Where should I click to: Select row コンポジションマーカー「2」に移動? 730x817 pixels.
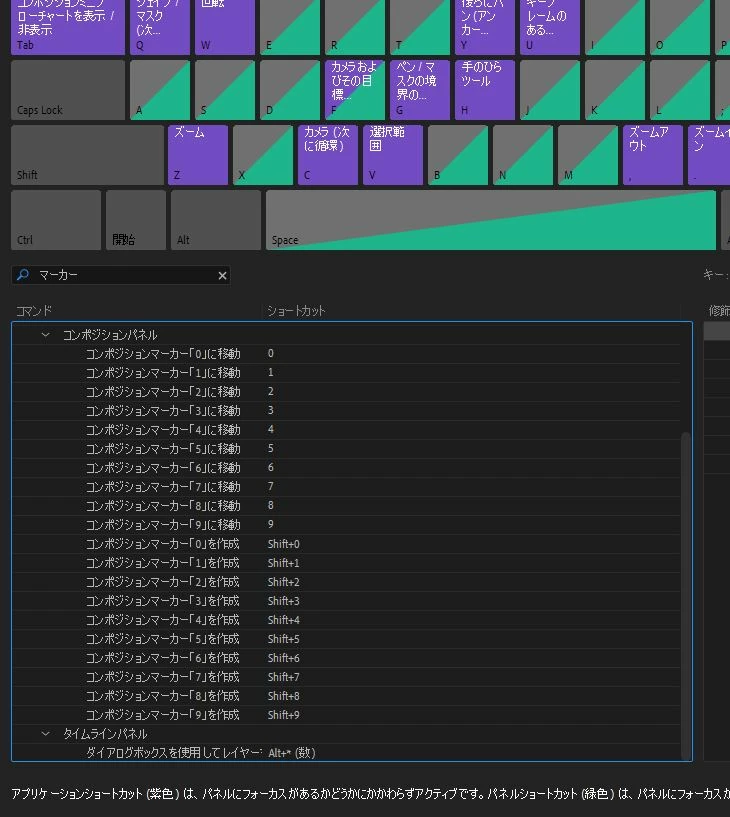click(x=347, y=391)
